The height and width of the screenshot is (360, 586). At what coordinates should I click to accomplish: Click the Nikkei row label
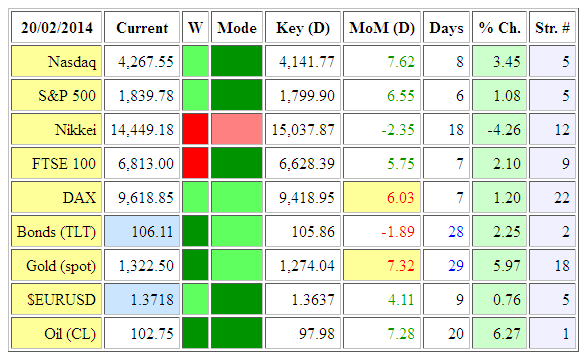[56, 129]
